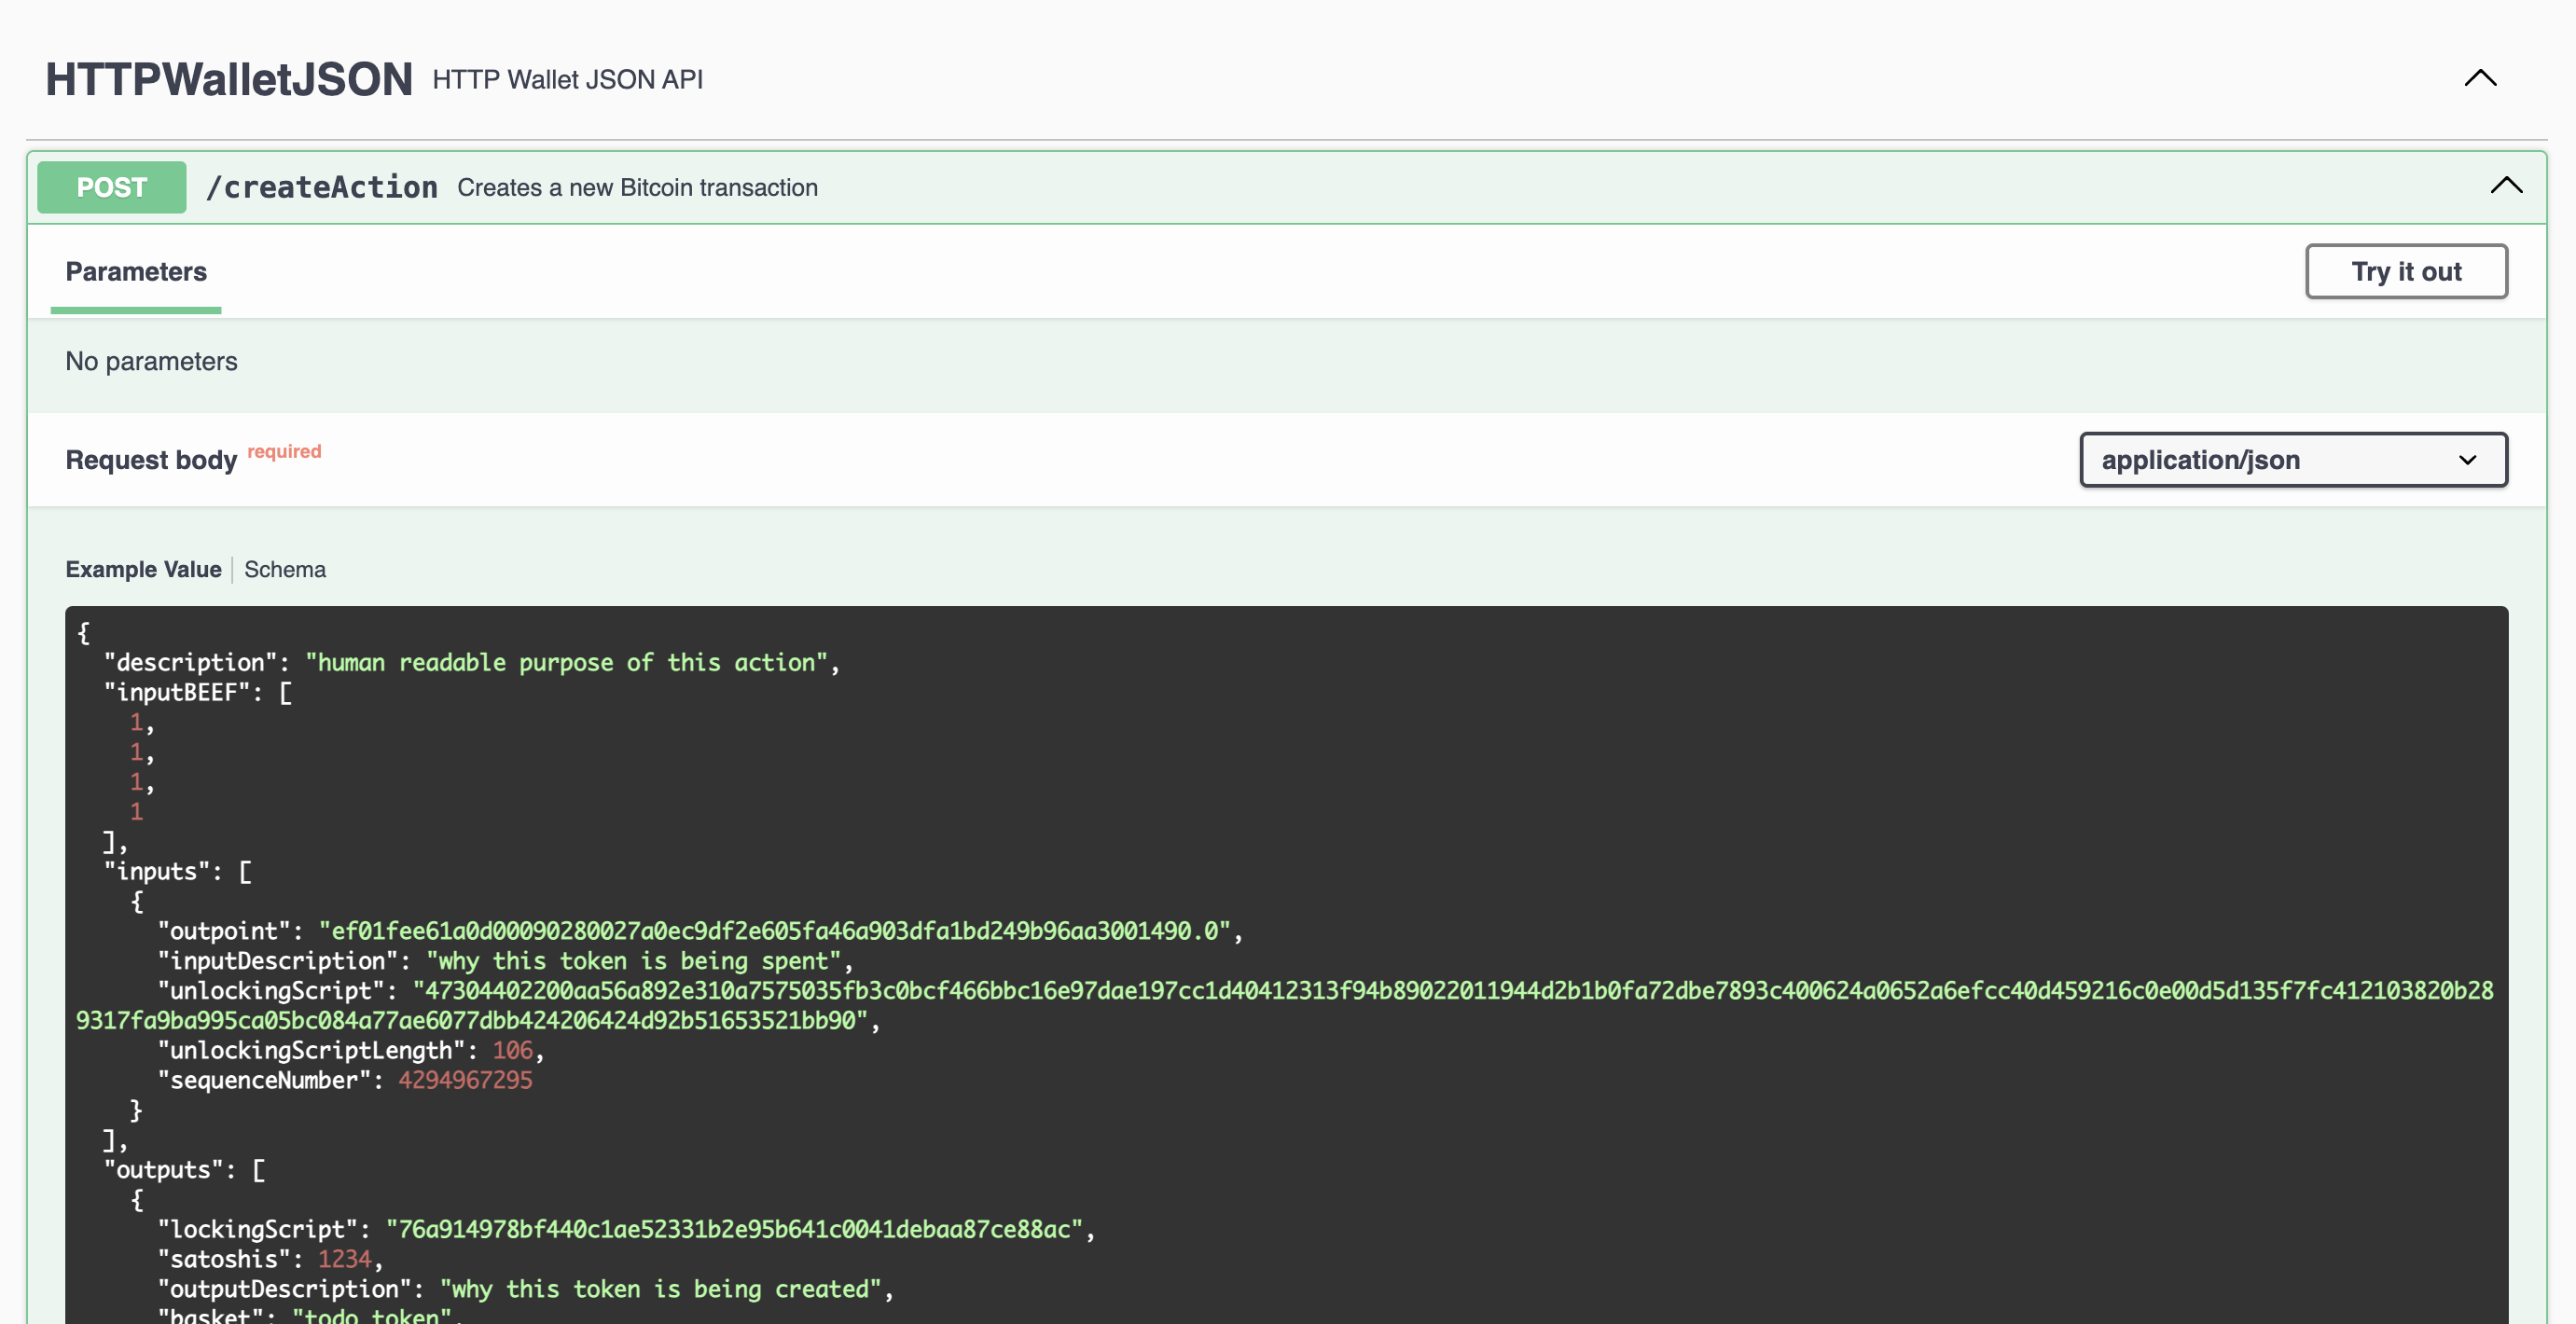Viewport: 2576px width, 1324px height.
Task: Click the /createAction endpoint path
Action: (x=321, y=187)
